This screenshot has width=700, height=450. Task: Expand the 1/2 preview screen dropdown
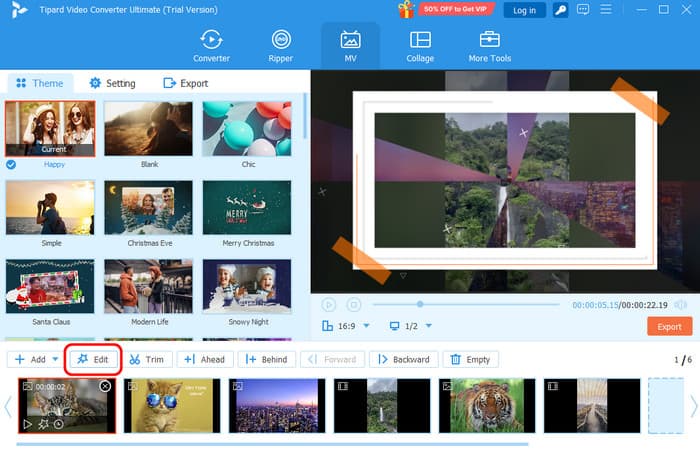[429, 326]
